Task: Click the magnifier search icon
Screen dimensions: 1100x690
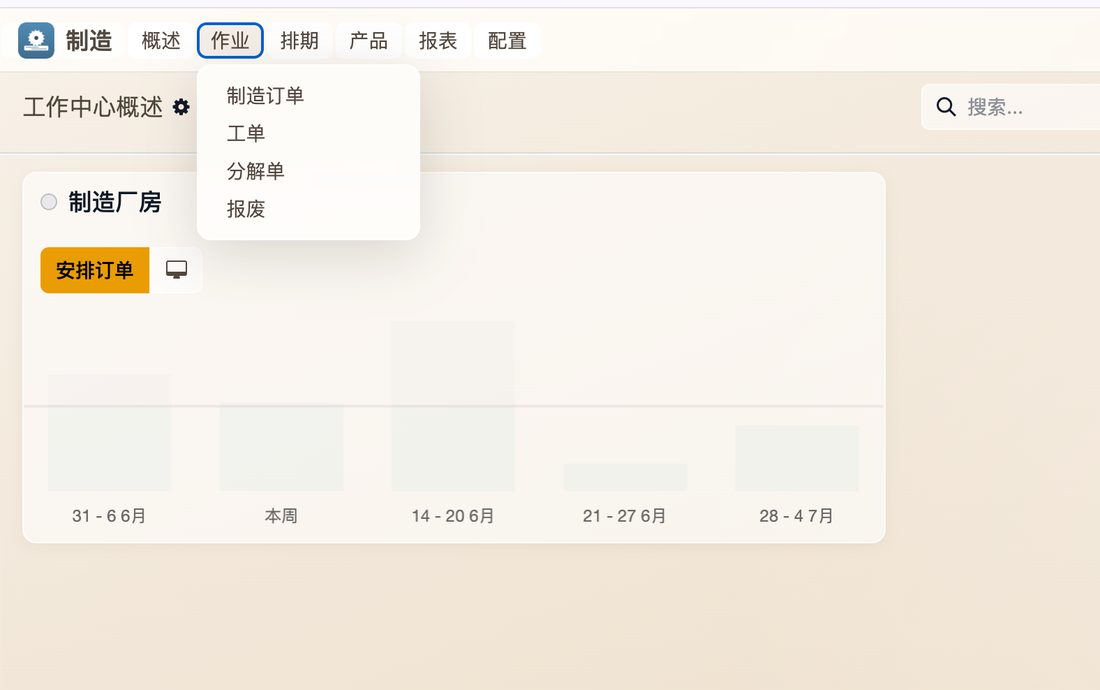Action: point(946,107)
